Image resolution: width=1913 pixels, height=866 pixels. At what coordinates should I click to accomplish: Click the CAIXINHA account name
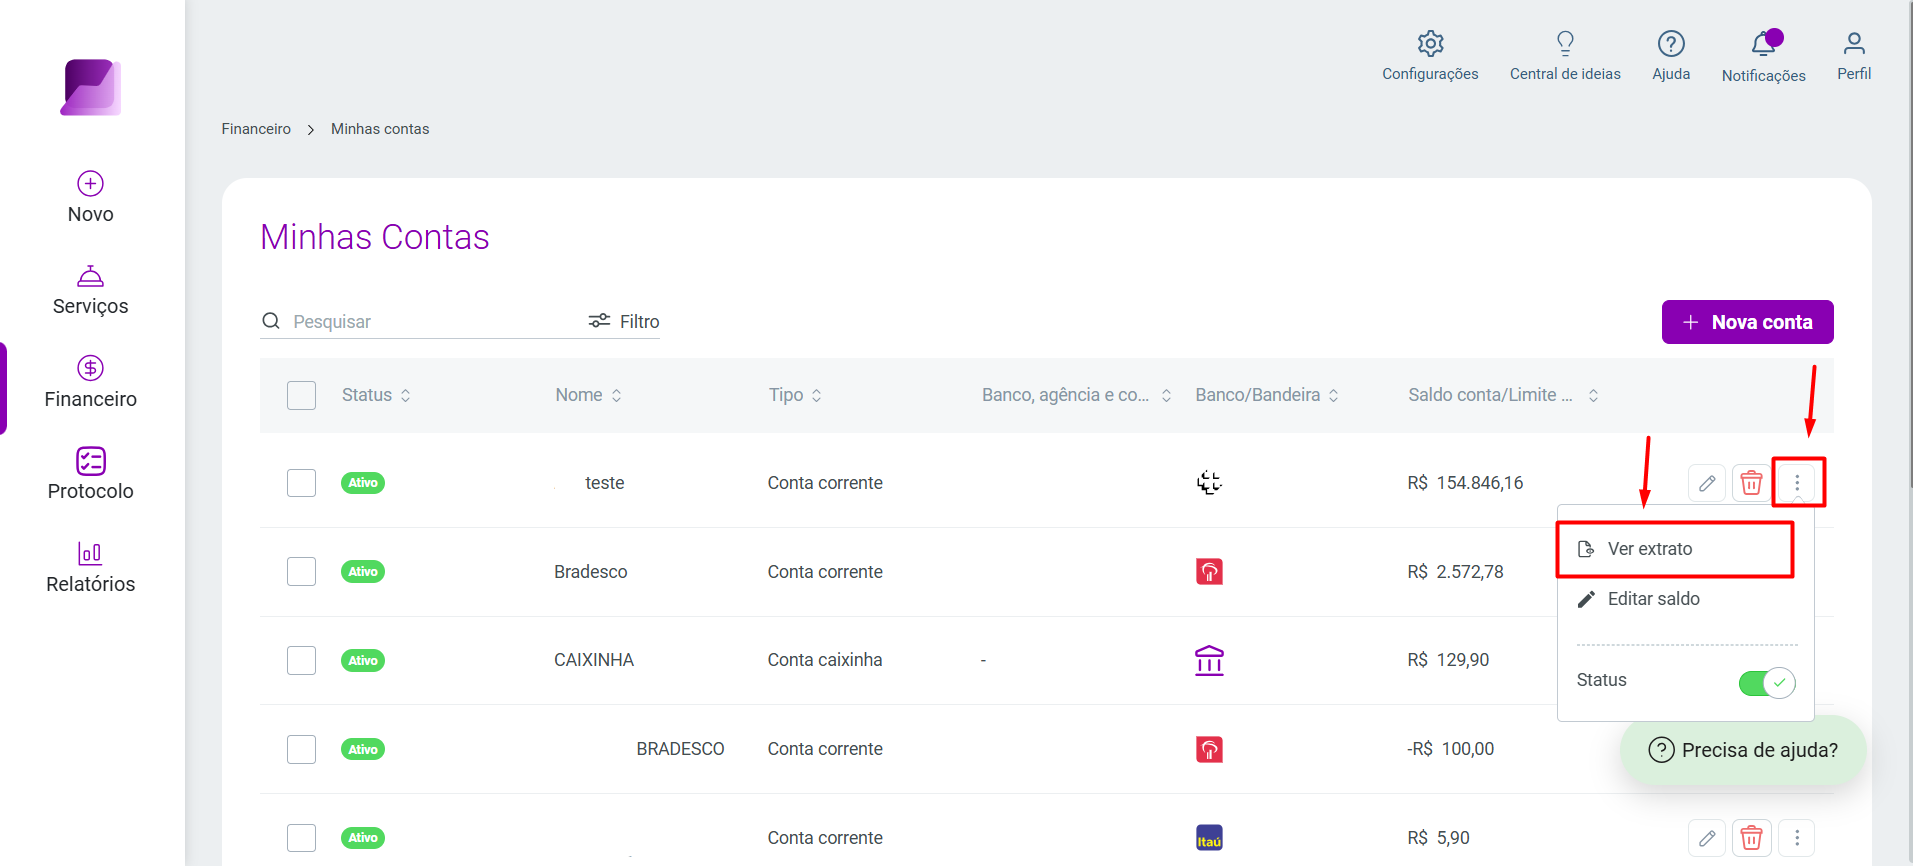594,660
